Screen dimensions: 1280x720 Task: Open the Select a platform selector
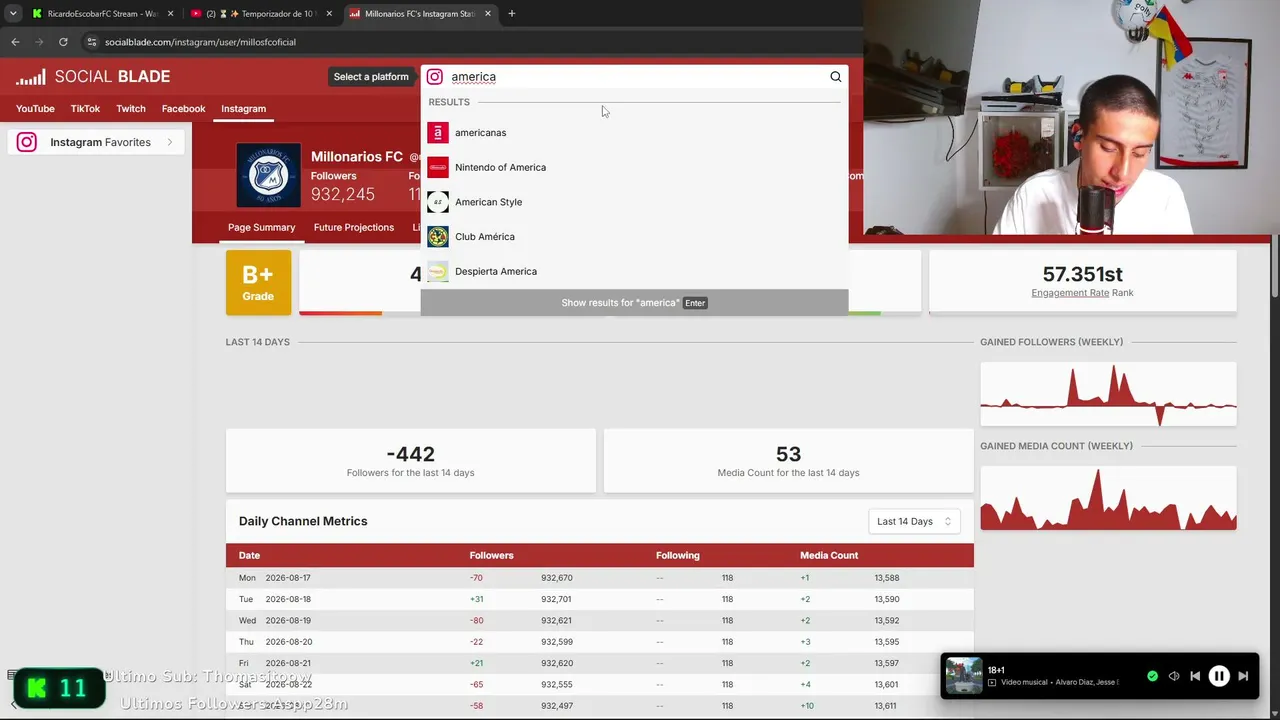371,77
